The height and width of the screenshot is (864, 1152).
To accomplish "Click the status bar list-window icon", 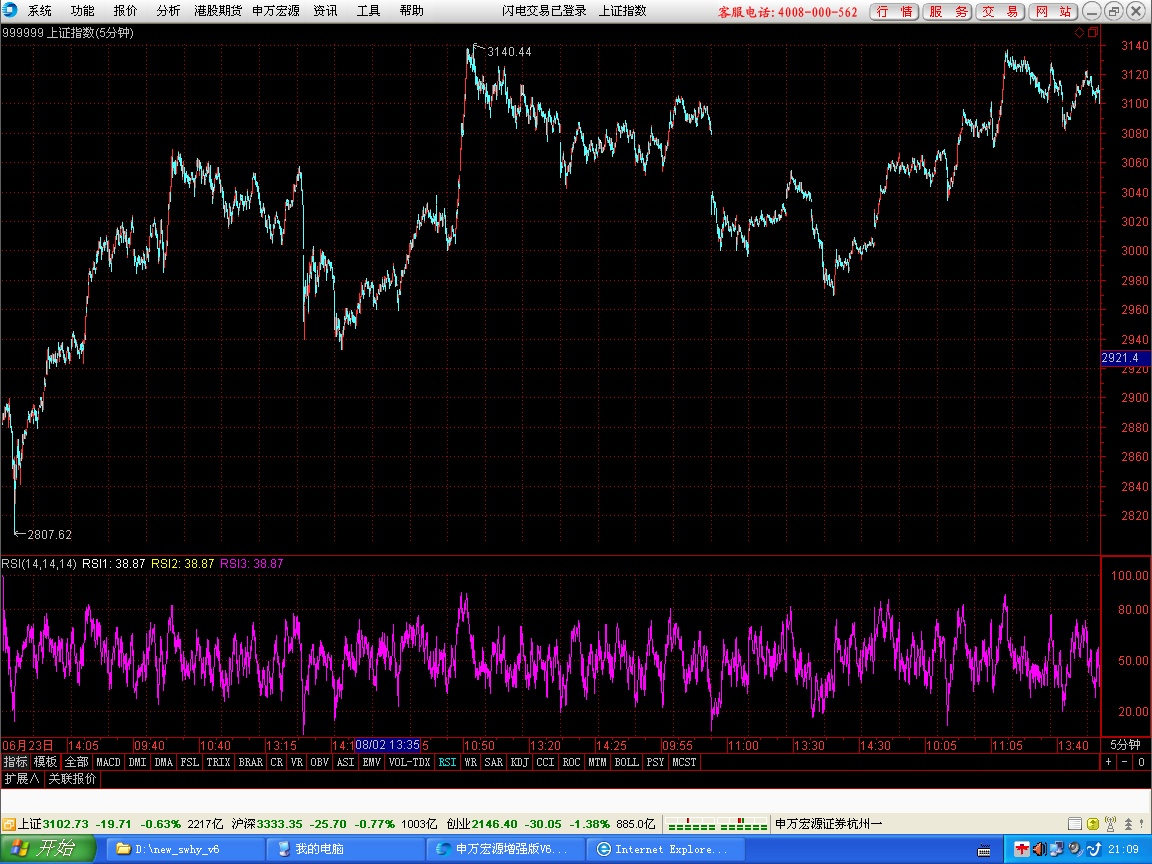I will click(x=1074, y=824).
